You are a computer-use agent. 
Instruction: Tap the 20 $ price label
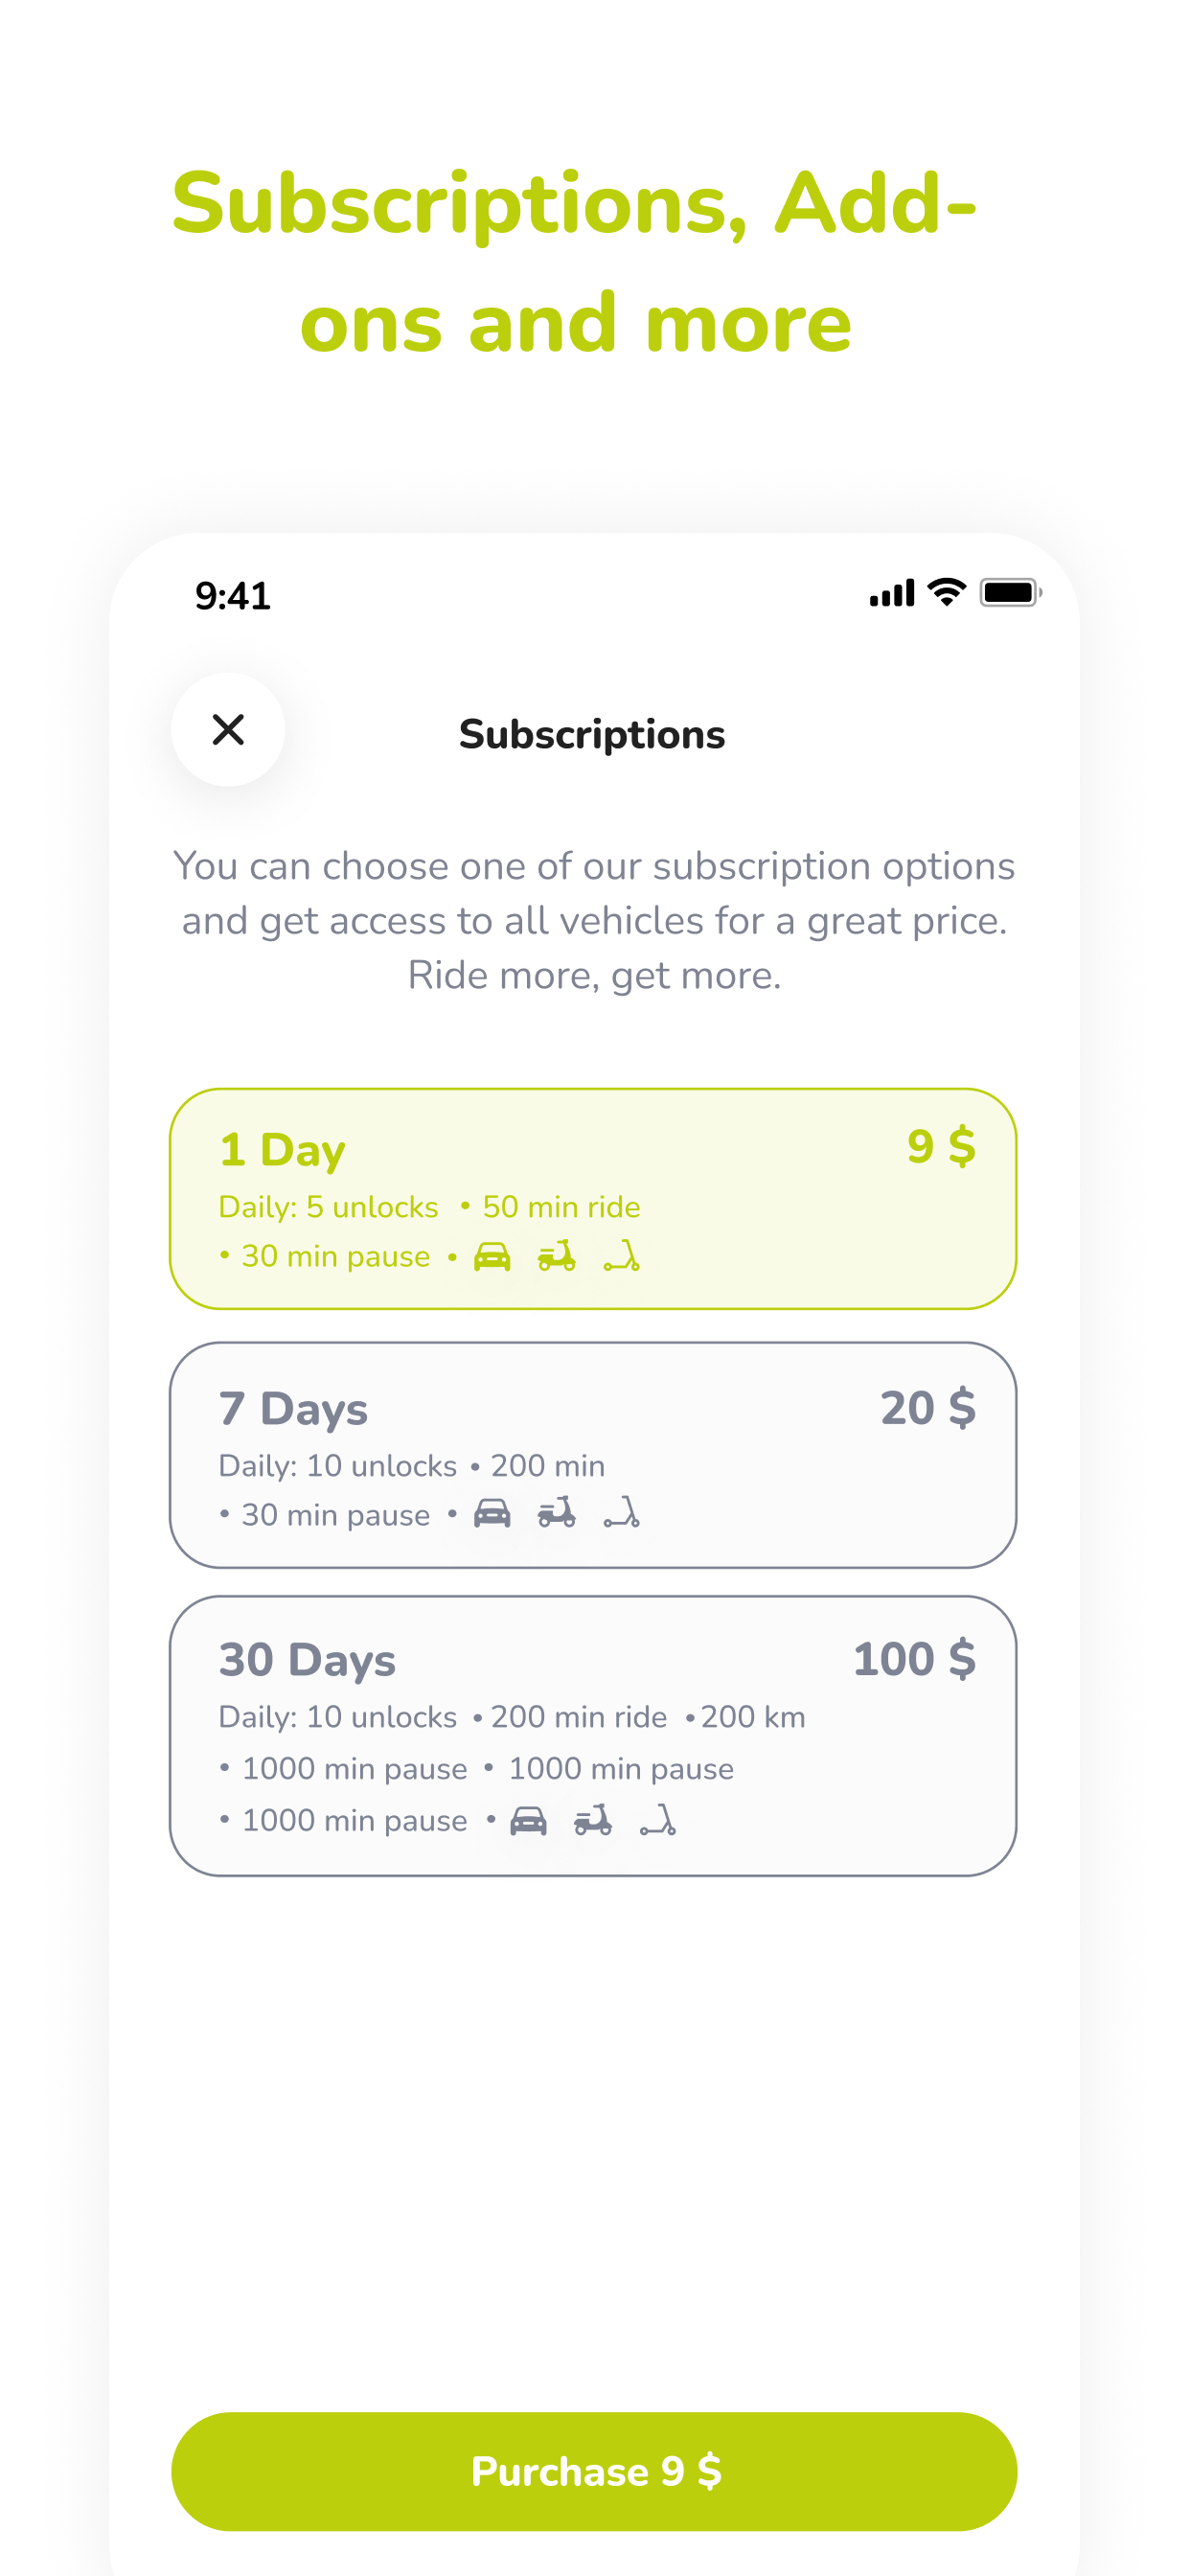(x=927, y=1408)
